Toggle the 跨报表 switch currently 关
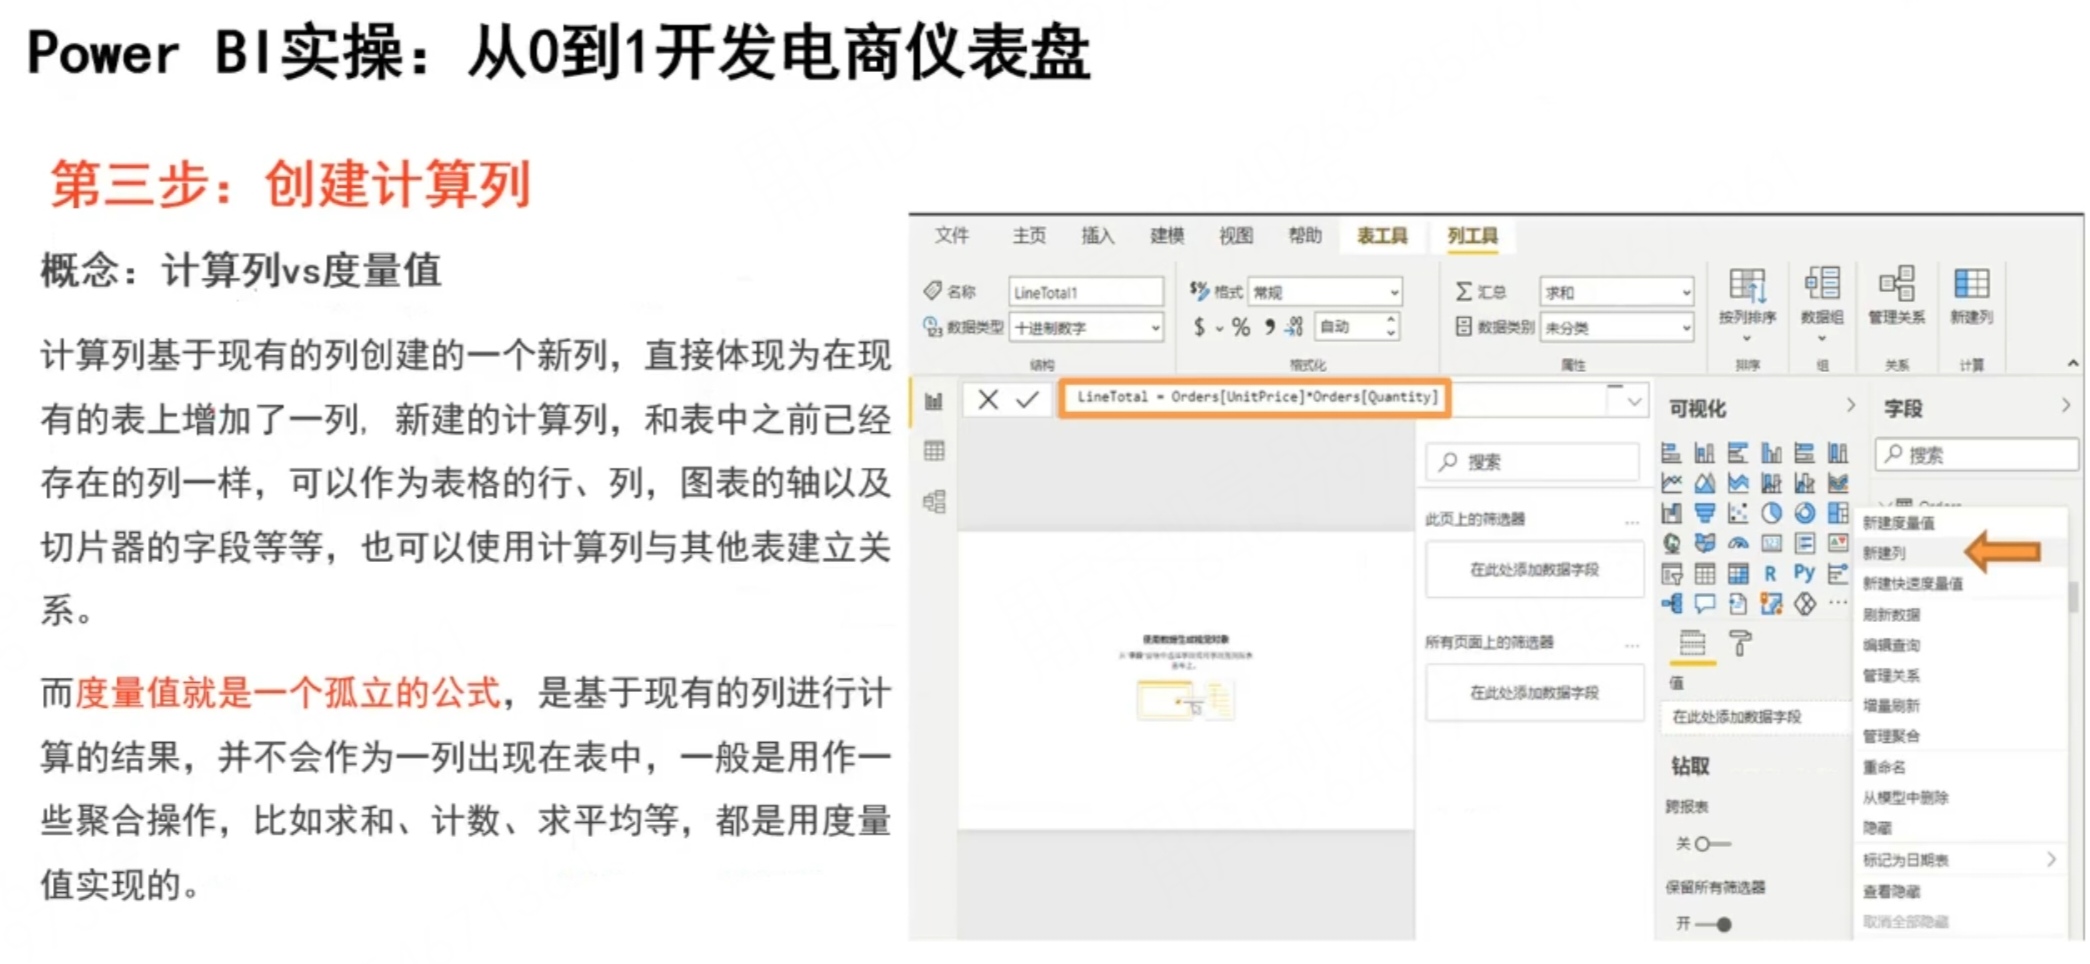Image resolution: width=2090 pixels, height=964 pixels. tap(1712, 844)
